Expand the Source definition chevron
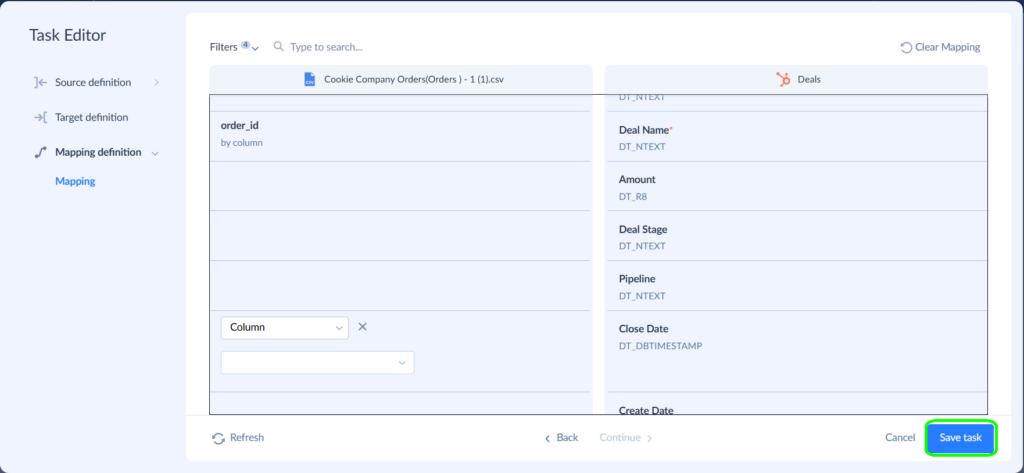 click(156, 82)
